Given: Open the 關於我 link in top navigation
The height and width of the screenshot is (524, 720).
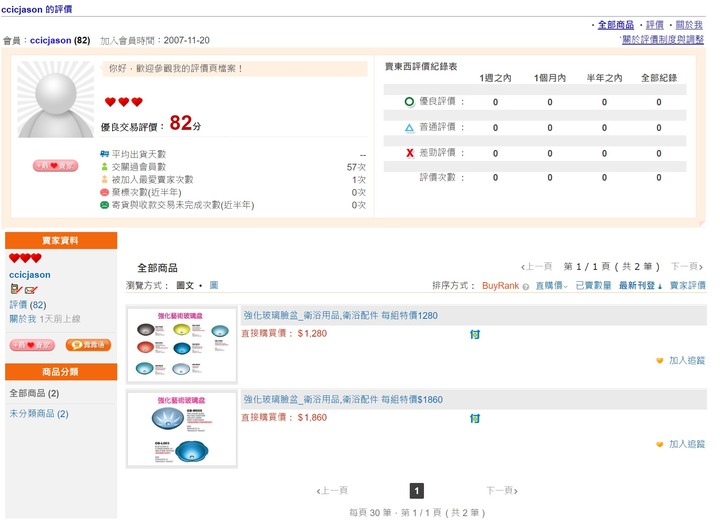Looking at the screenshot, I should [689, 25].
